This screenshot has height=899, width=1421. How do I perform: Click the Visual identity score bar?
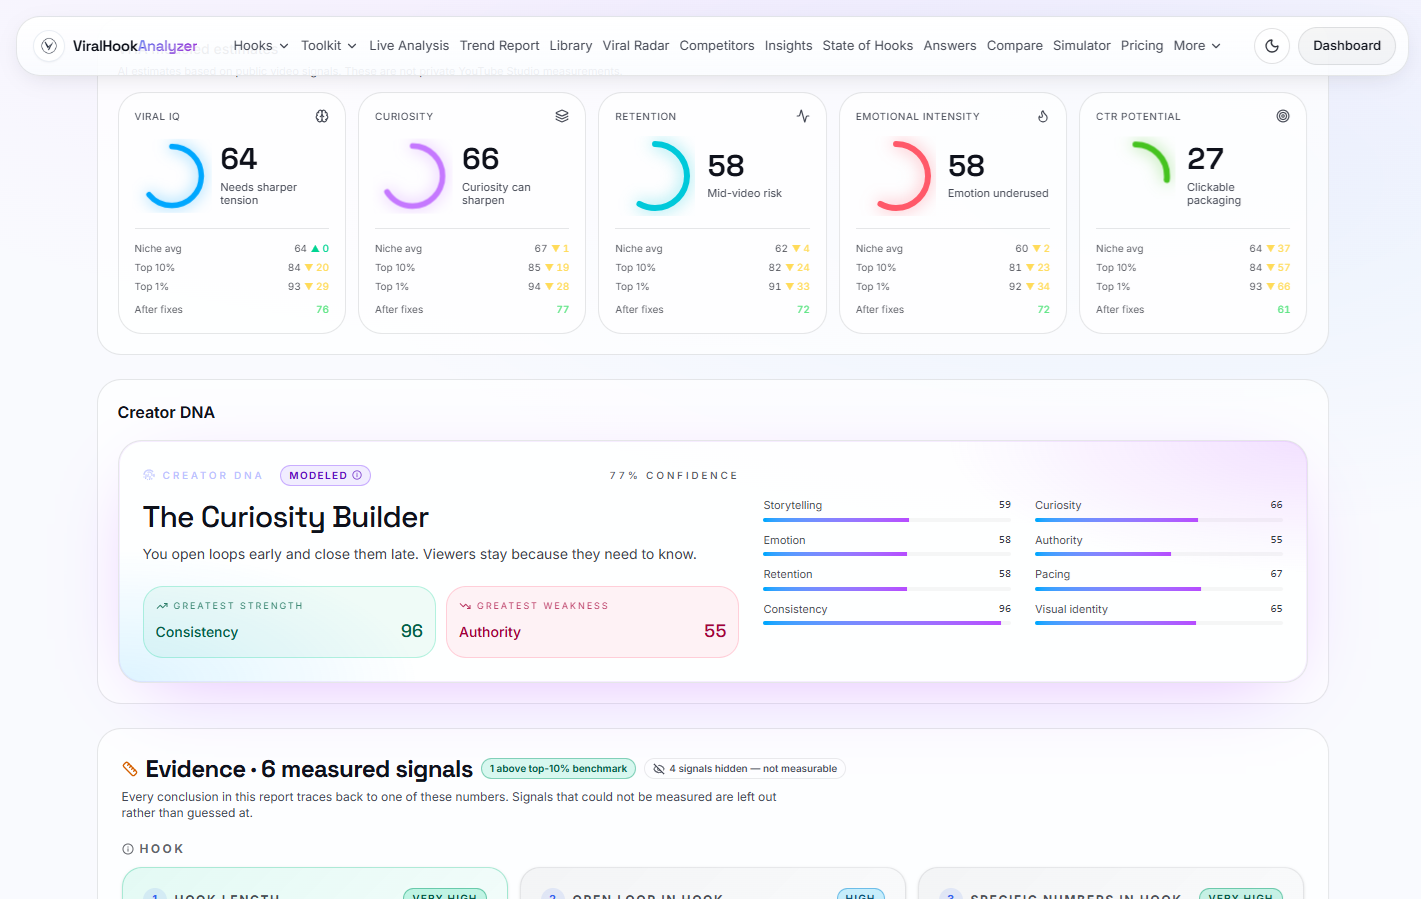[x=1159, y=623]
